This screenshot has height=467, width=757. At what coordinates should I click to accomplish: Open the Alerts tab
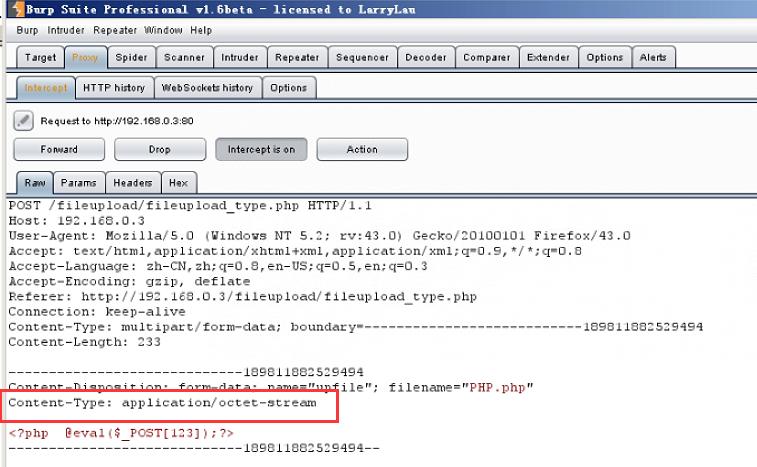click(653, 57)
